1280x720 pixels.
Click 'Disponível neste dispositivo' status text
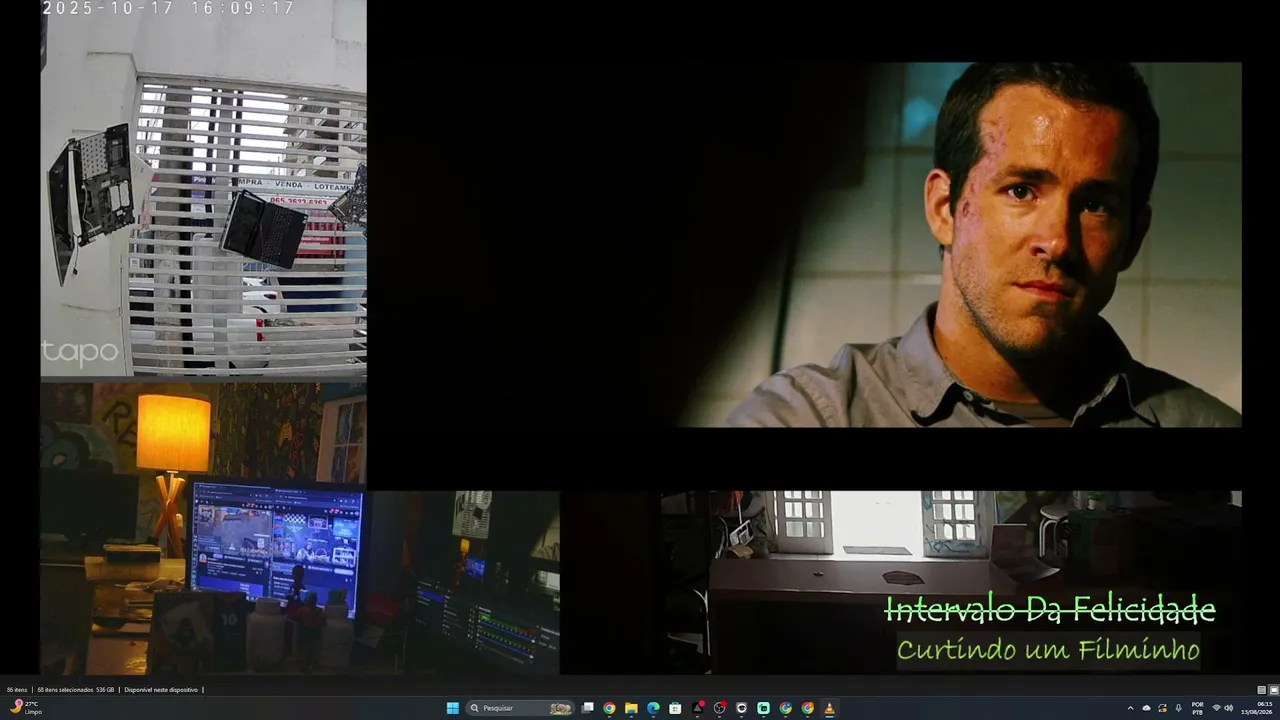tap(161, 690)
